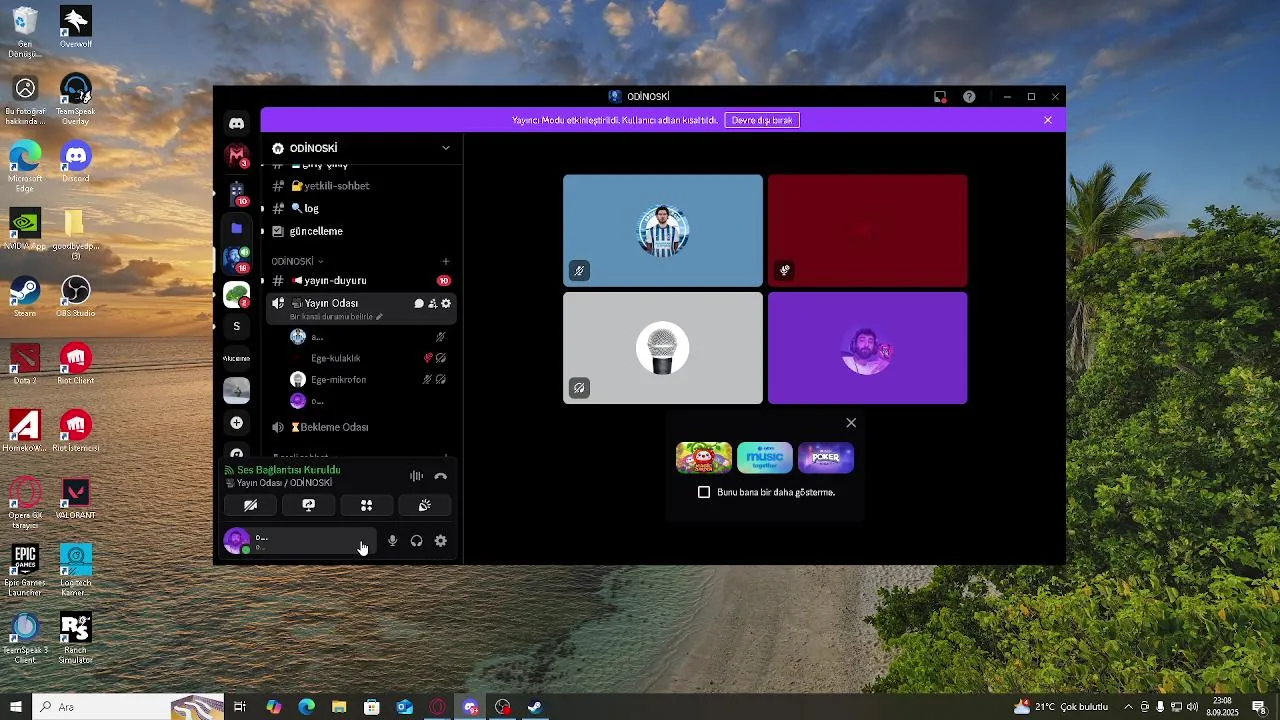Edit Yayın Odası channel settings gear
Screen dimensions: 1280x720
click(x=446, y=303)
